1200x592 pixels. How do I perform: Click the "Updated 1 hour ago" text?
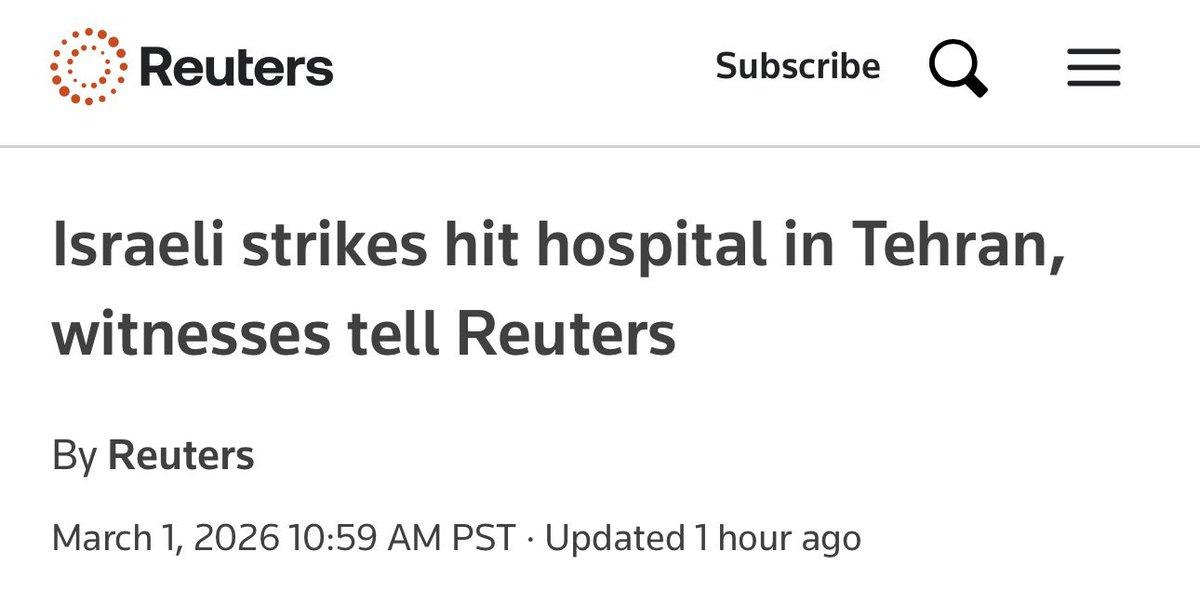(702, 539)
